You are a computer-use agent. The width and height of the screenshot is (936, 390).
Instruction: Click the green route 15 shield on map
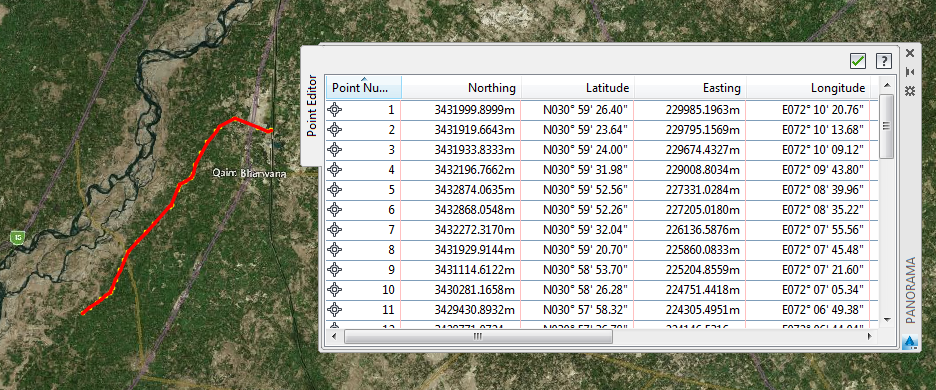point(18,238)
